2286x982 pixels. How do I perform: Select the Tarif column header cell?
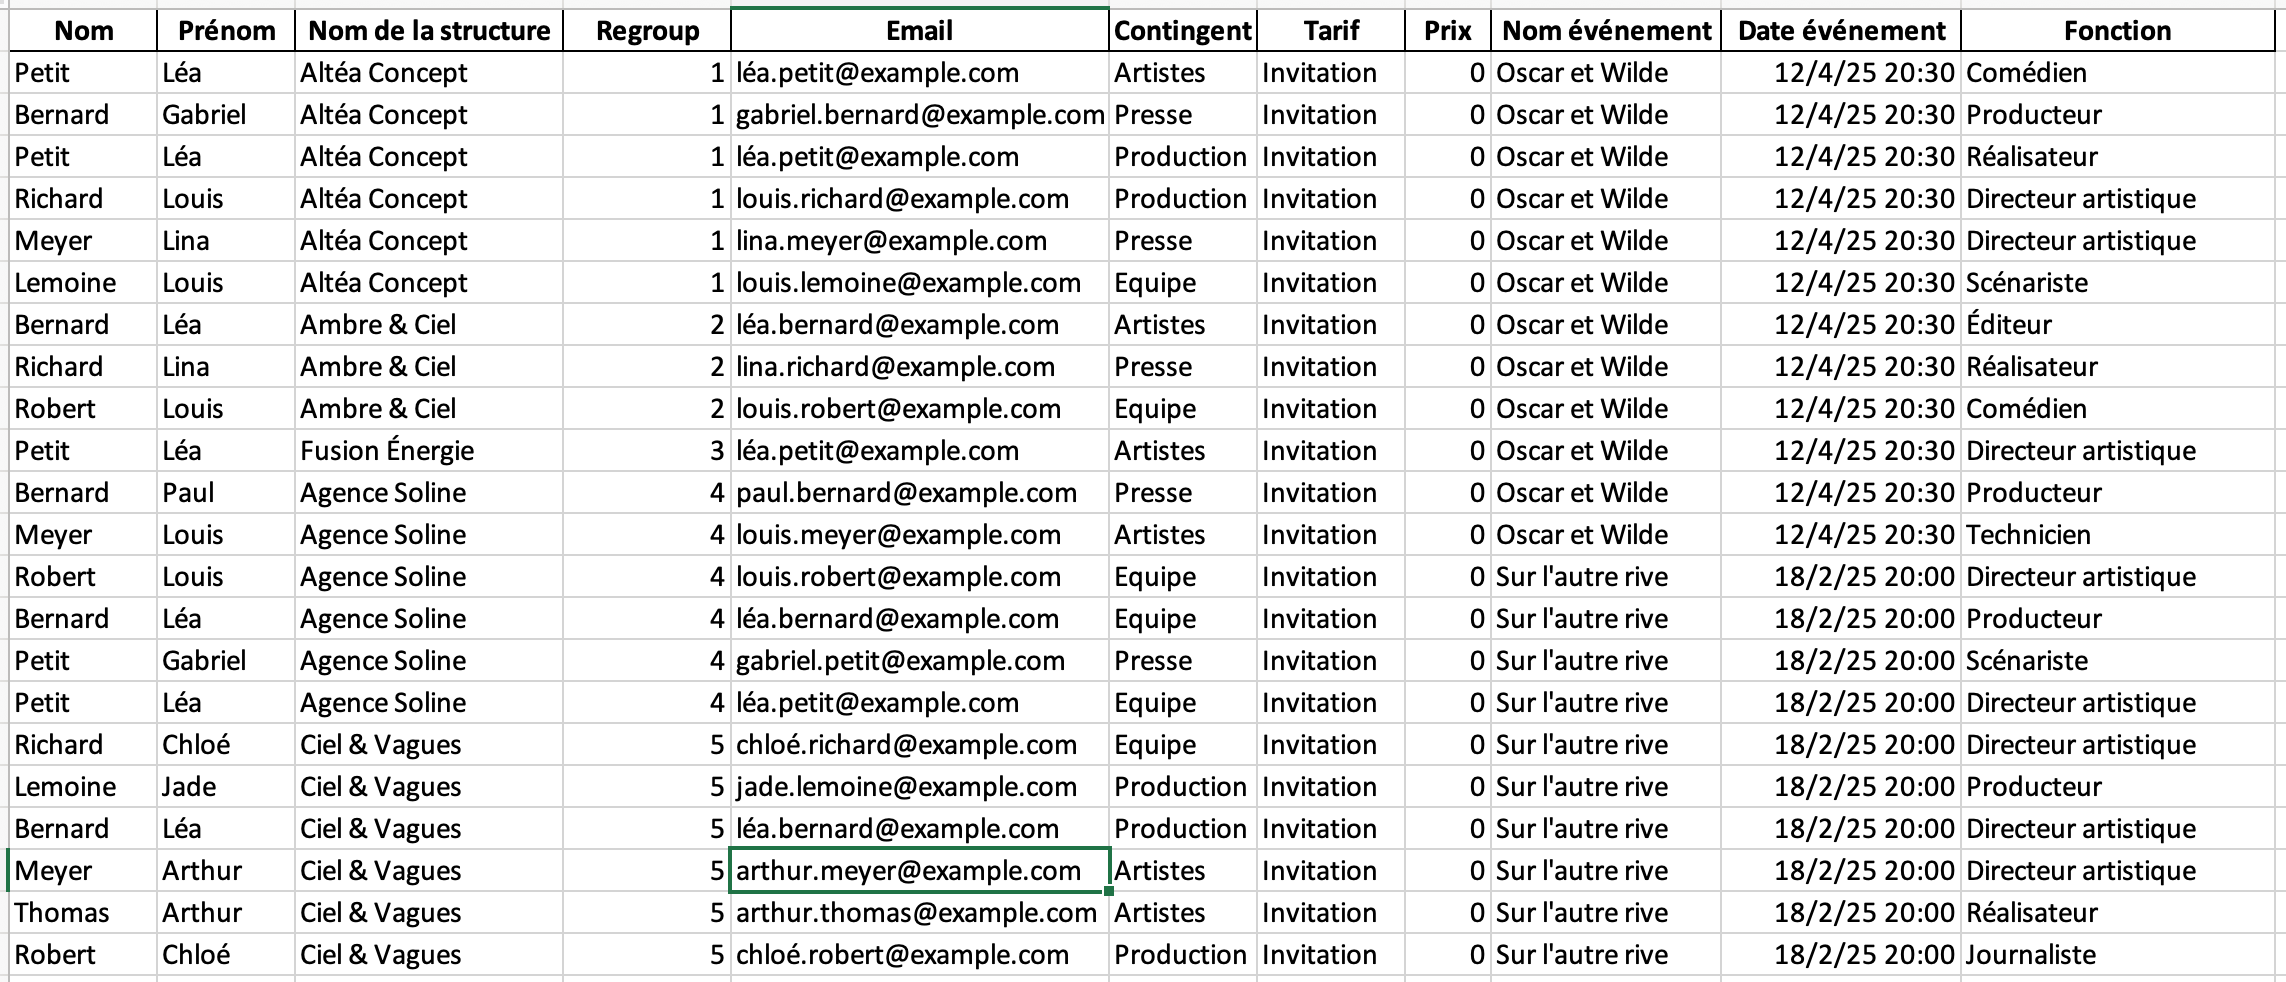click(x=1331, y=31)
